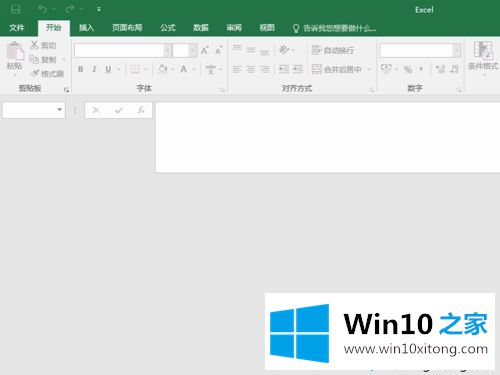This screenshot has width=500, height=375.
Task: Click the 格式刷 (Format Painter) brush
Action: (x=47, y=74)
